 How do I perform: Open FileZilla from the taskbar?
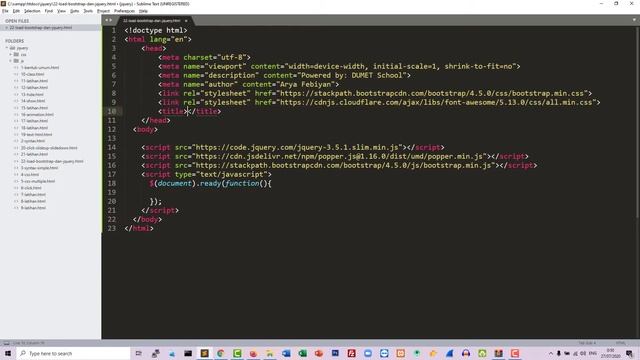[x=351, y=353]
